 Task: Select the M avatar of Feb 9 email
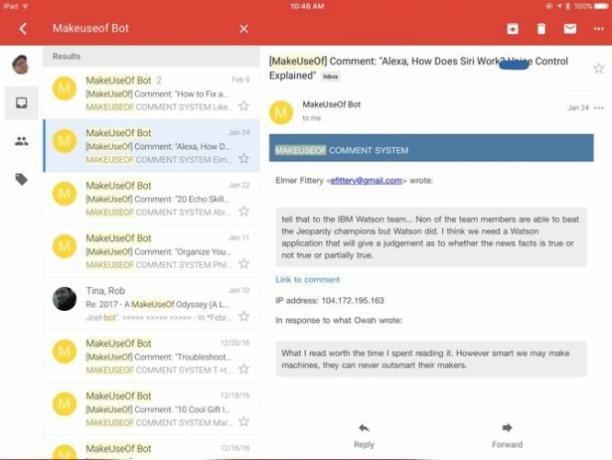64,89
